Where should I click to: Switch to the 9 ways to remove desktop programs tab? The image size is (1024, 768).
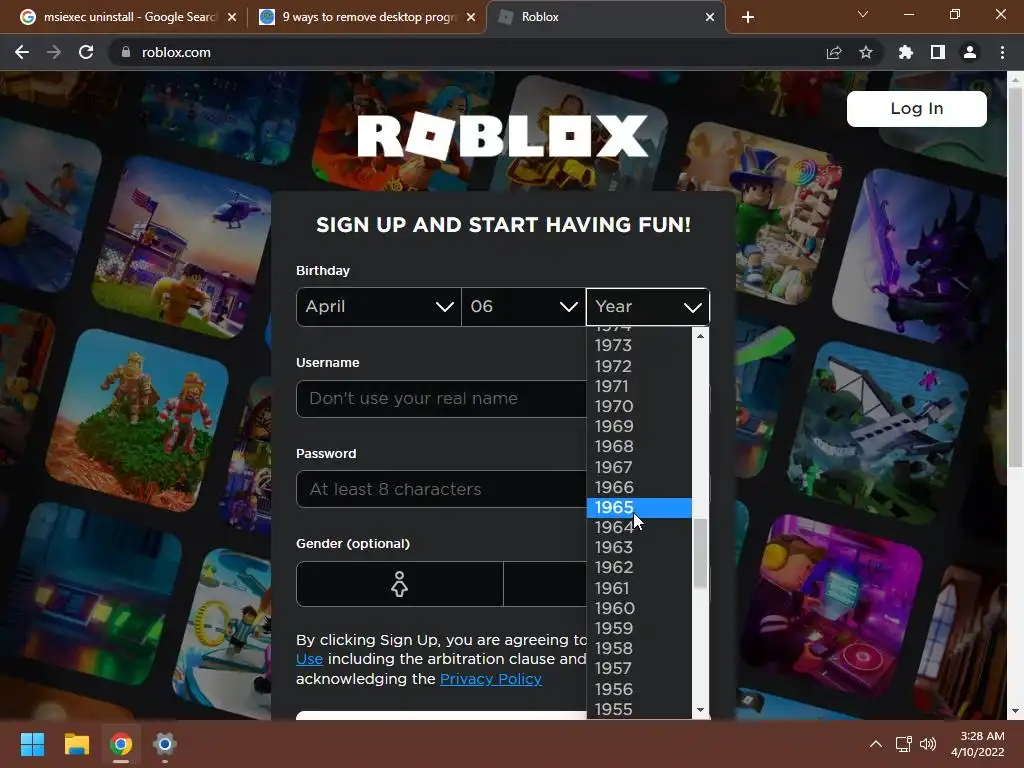[368, 17]
